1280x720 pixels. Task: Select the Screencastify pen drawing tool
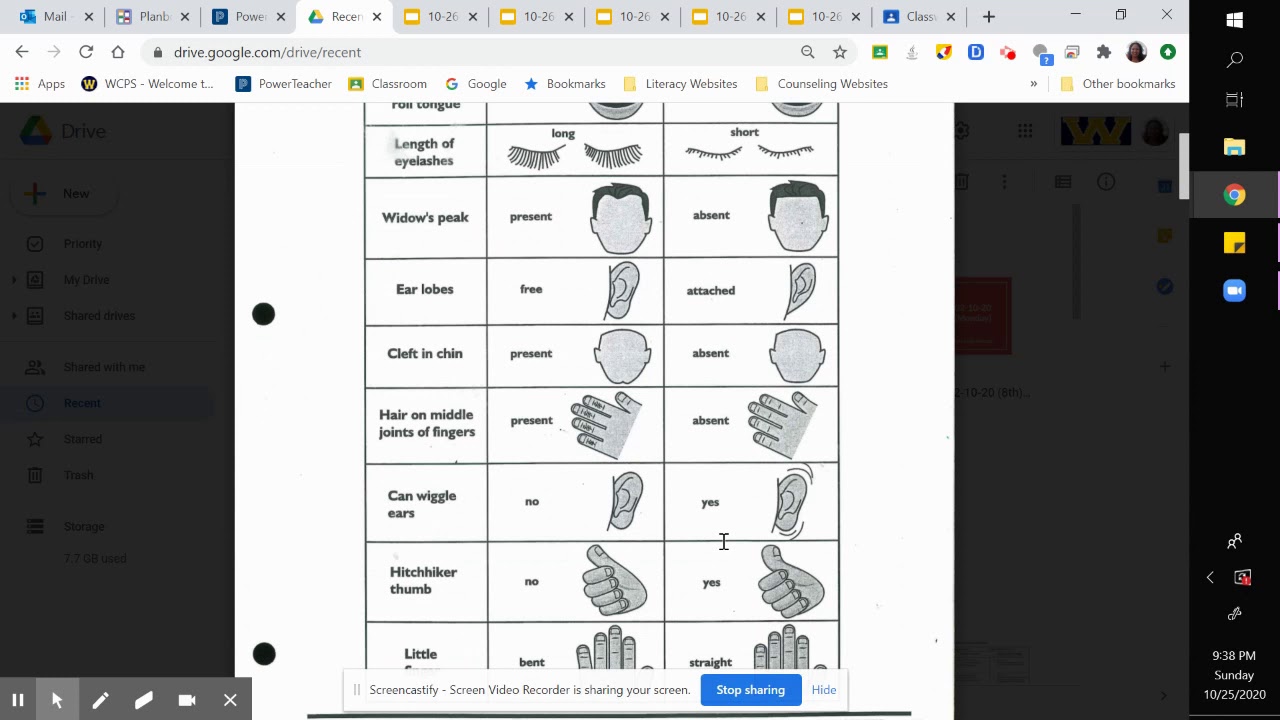(x=100, y=700)
